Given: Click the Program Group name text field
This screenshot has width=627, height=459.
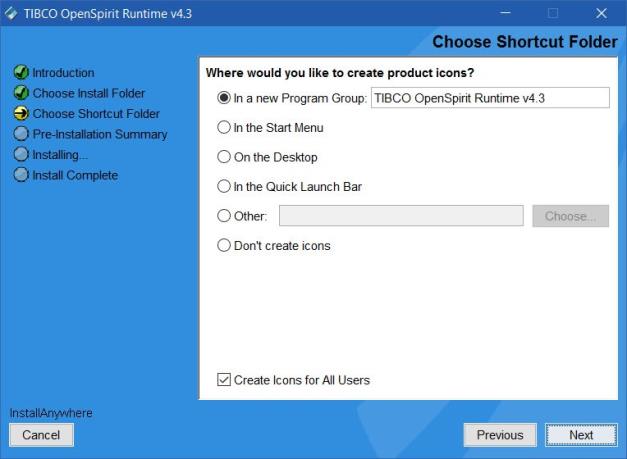Looking at the screenshot, I should tap(489, 98).
